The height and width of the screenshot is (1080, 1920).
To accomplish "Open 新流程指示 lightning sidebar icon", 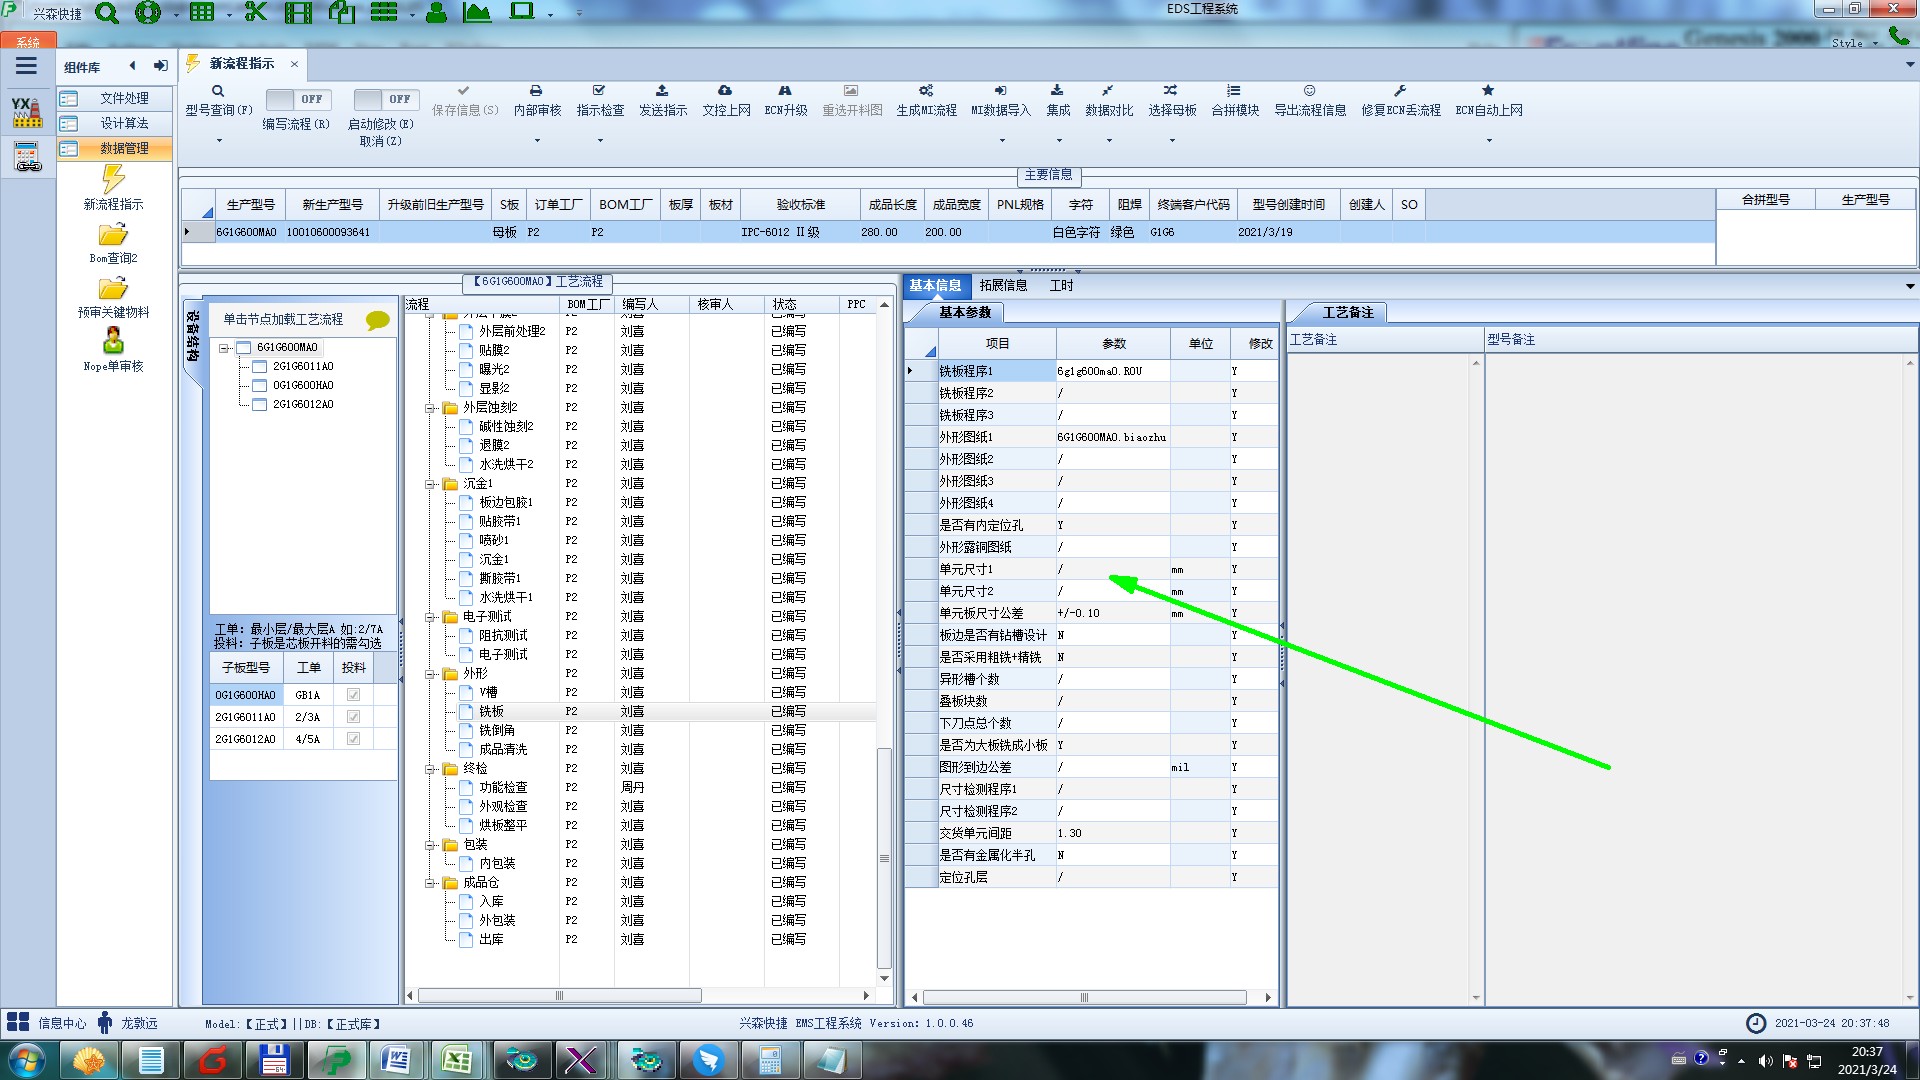I will click(113, 180).
